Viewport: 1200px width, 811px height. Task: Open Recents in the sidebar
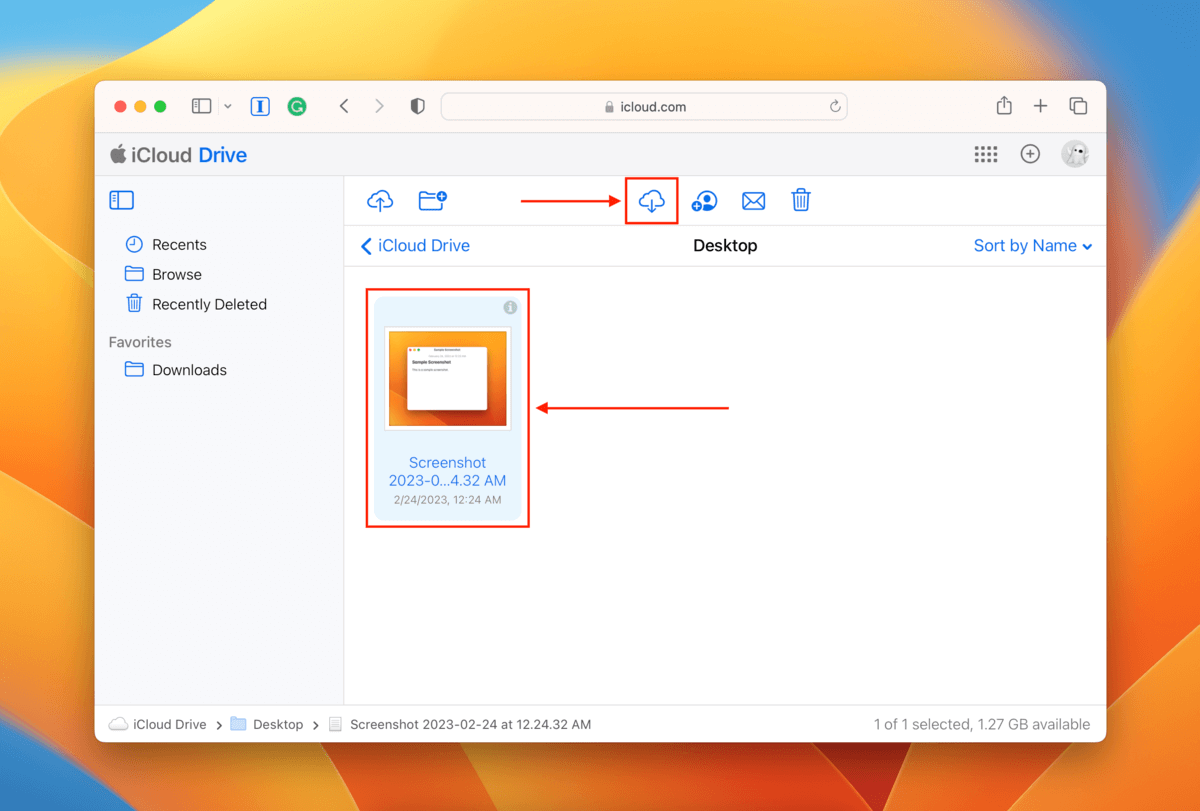click(x=178, y=245)
